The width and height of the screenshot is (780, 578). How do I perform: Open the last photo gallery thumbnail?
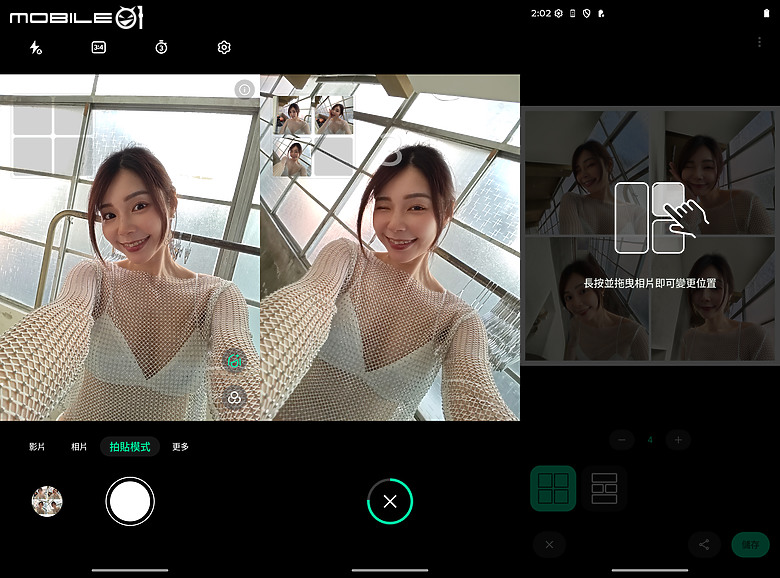(47, 501)
